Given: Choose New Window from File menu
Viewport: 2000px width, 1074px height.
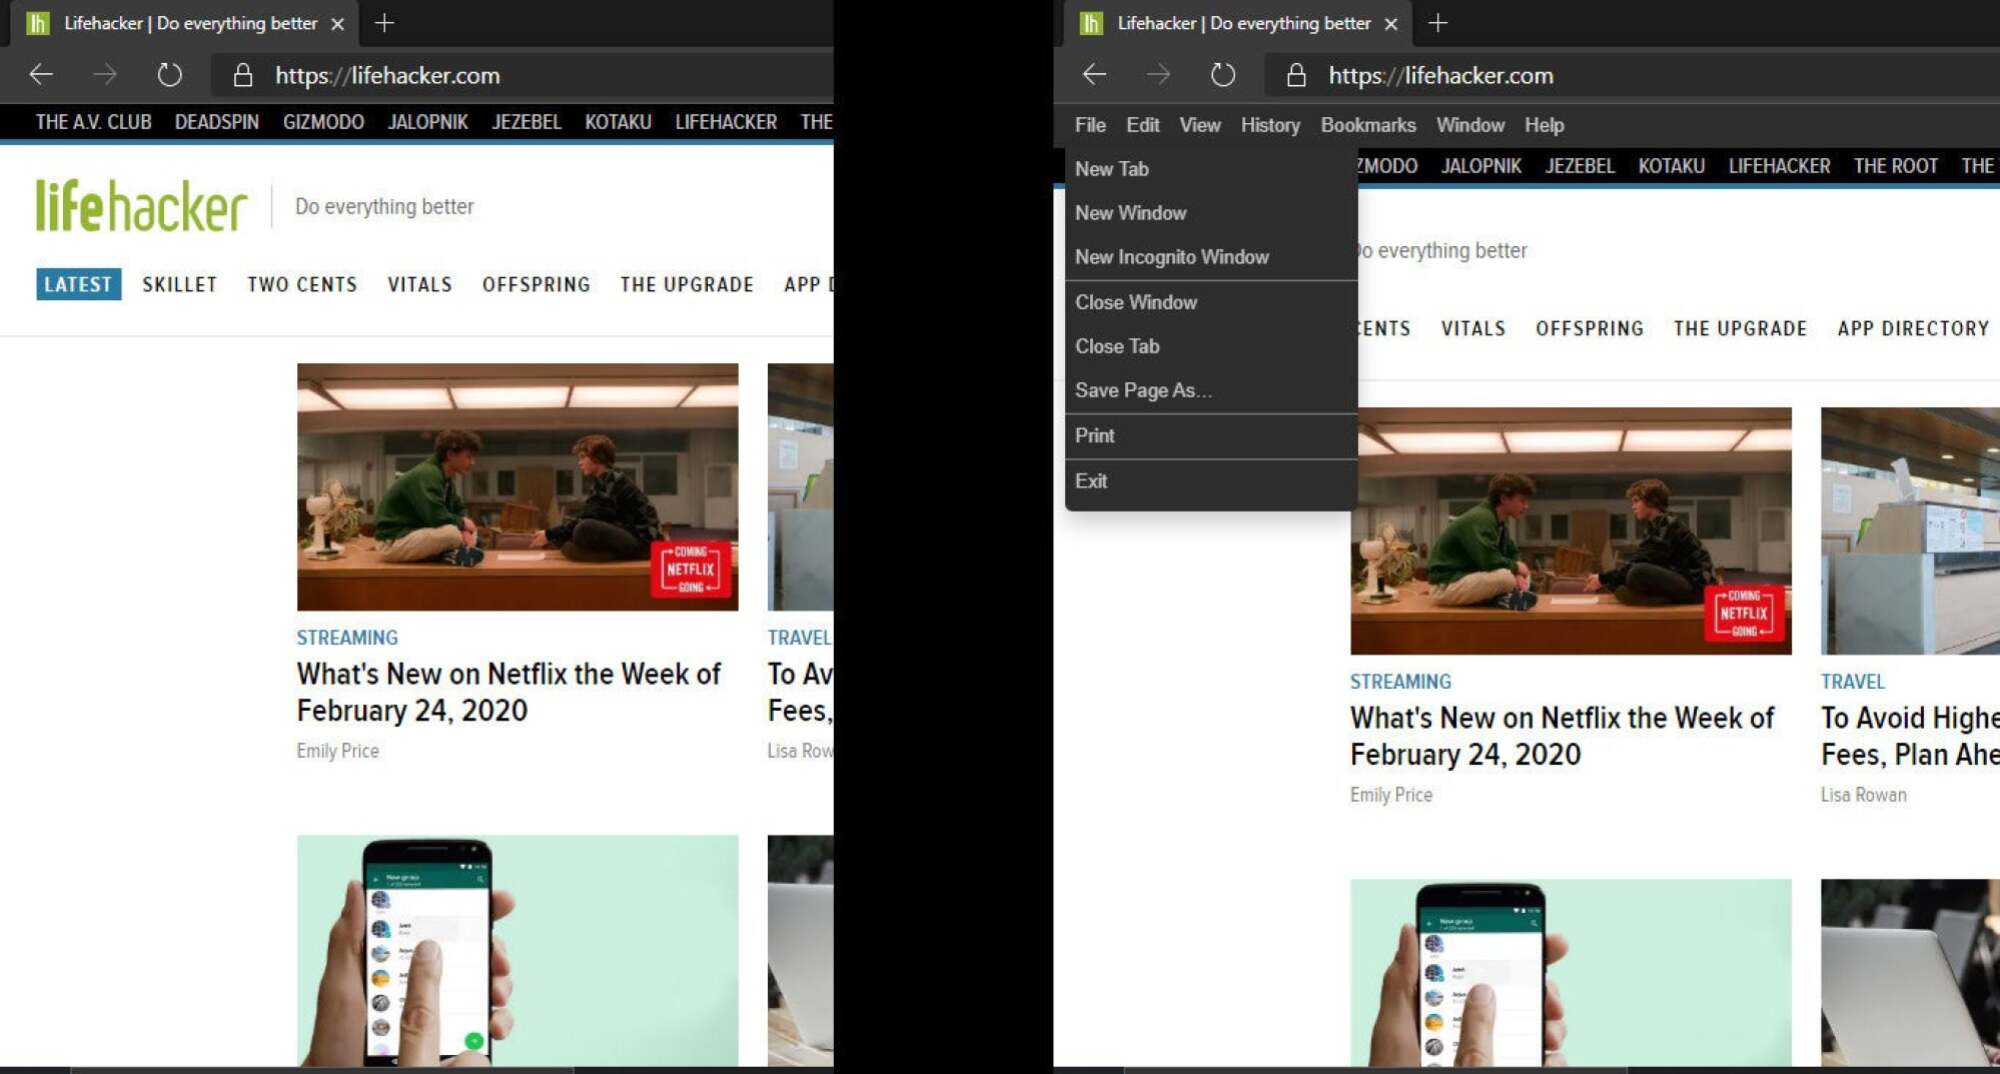Looking at the screenshot, I should (1211, 213).
